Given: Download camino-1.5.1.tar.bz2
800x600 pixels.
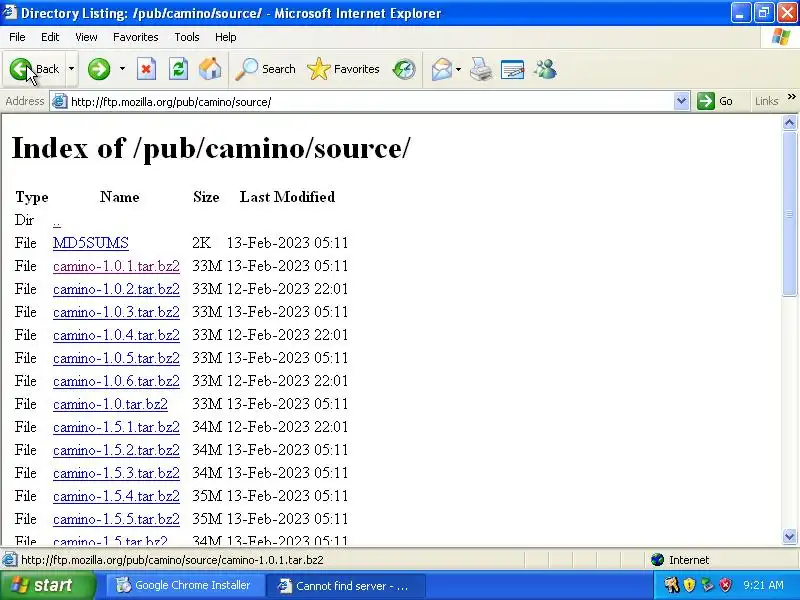Looking at the screenshot, I should [x=116, y=427].
